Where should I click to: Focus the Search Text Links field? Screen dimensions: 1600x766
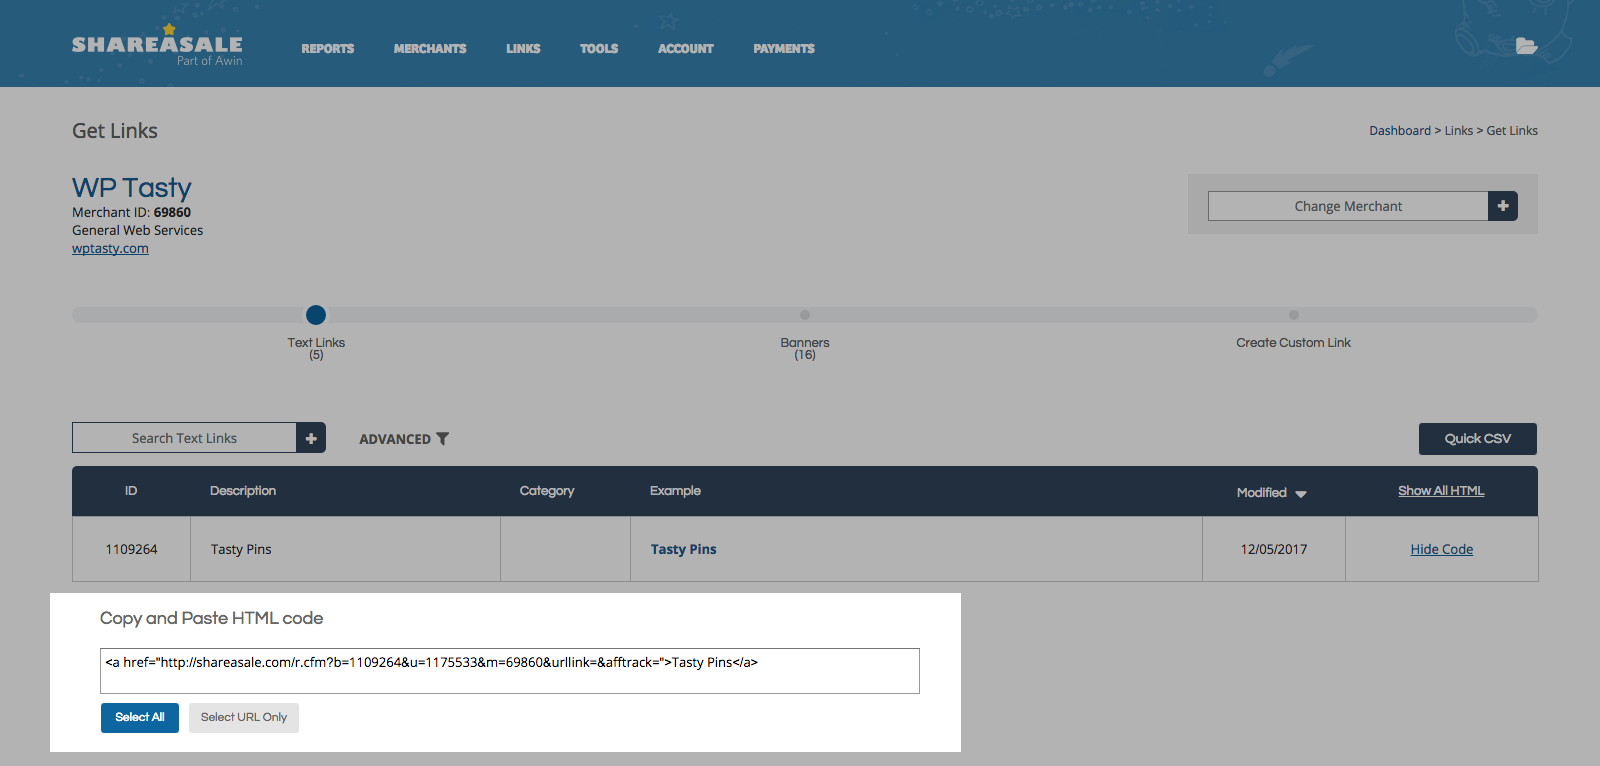[x=184, y=438]
